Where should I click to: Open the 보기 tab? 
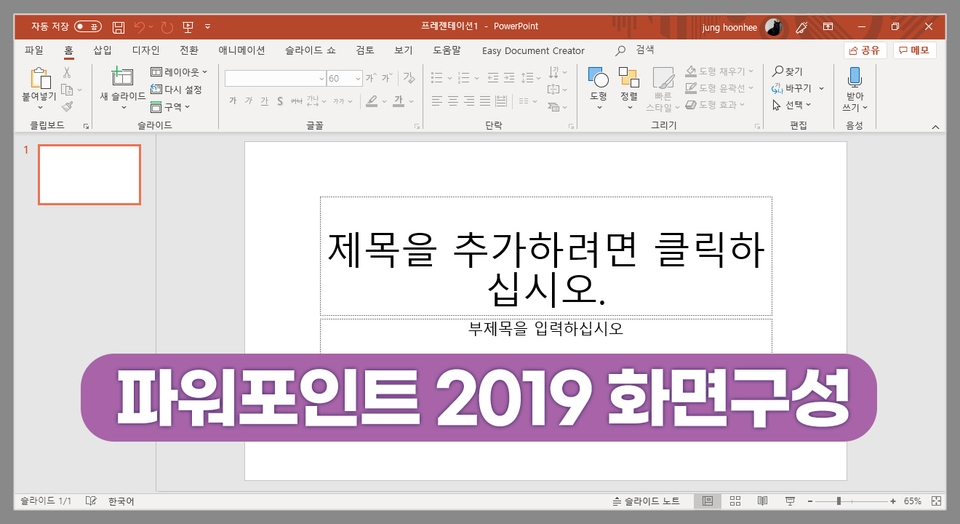(x=403, y=50)
